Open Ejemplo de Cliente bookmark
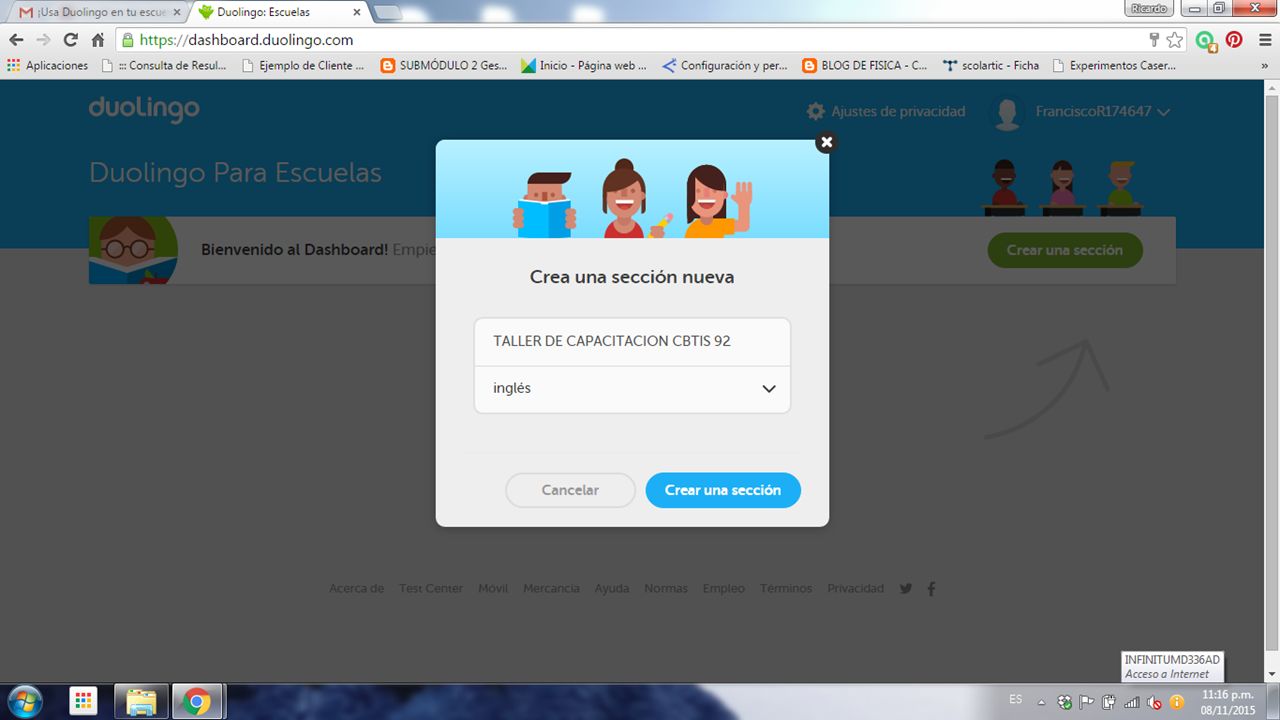Viewport: 1280px width, 720px height. point(303,65)
